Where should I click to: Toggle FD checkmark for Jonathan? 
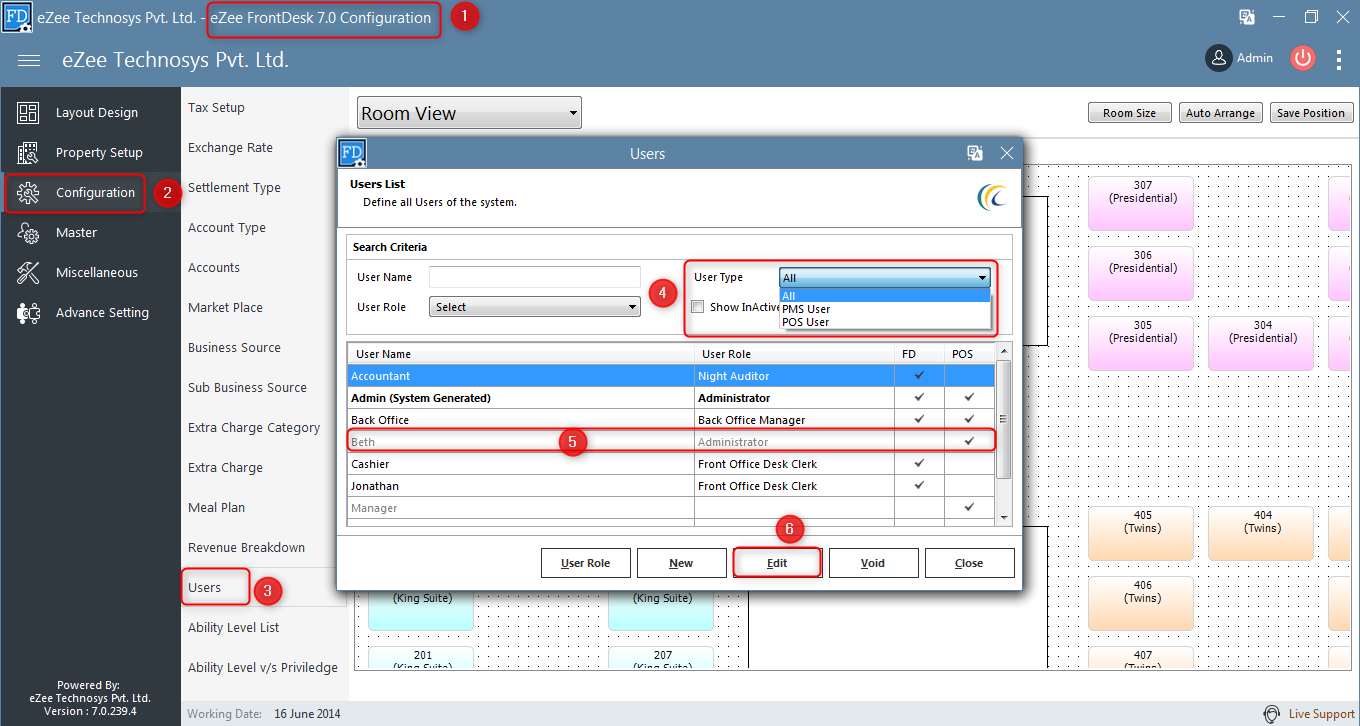click(x=919, y=485)
